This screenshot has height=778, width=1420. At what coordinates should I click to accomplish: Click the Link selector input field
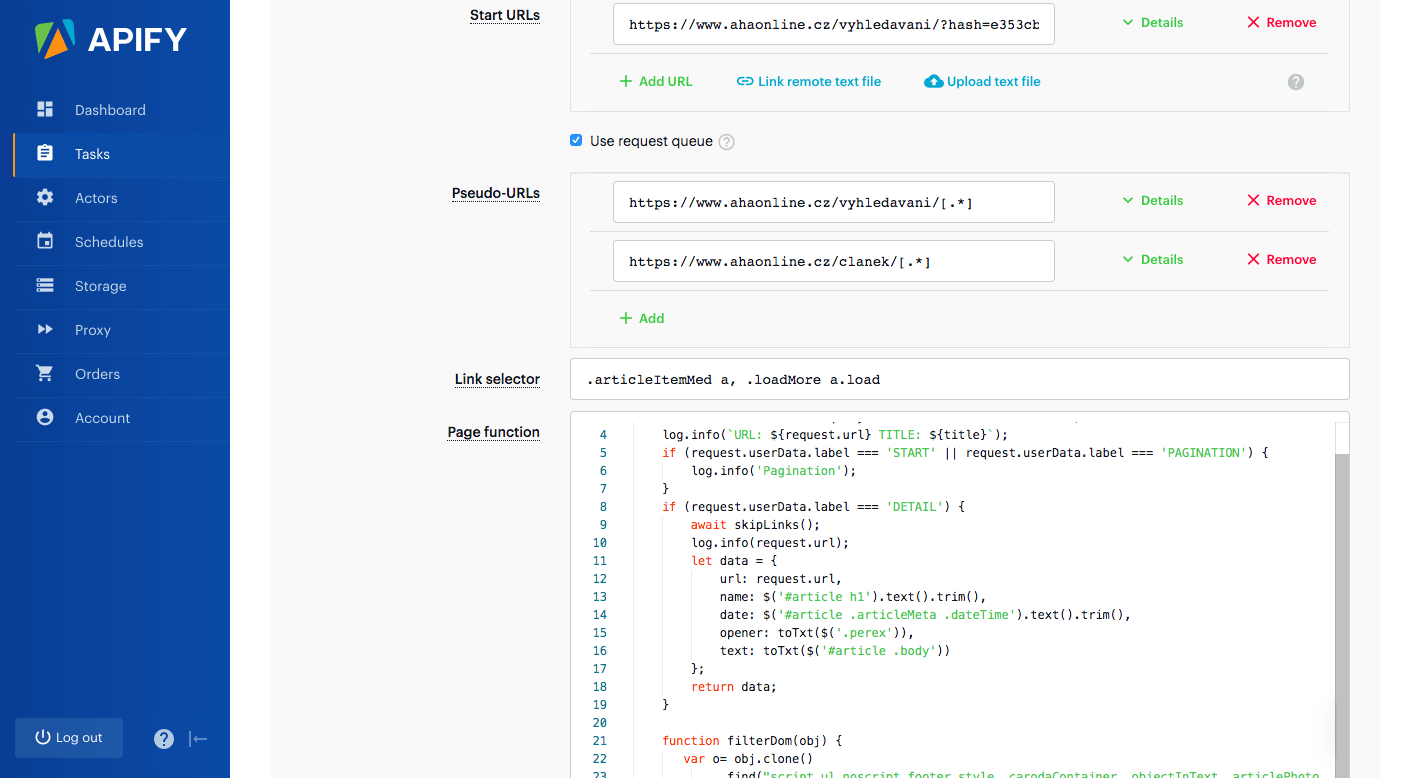click(x=959, y=379)
